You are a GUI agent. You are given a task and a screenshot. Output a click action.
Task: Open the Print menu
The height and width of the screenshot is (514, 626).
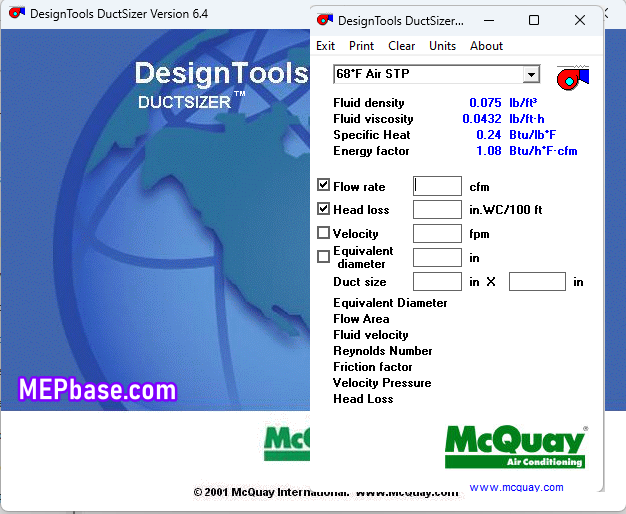click(x=361, y=46)
